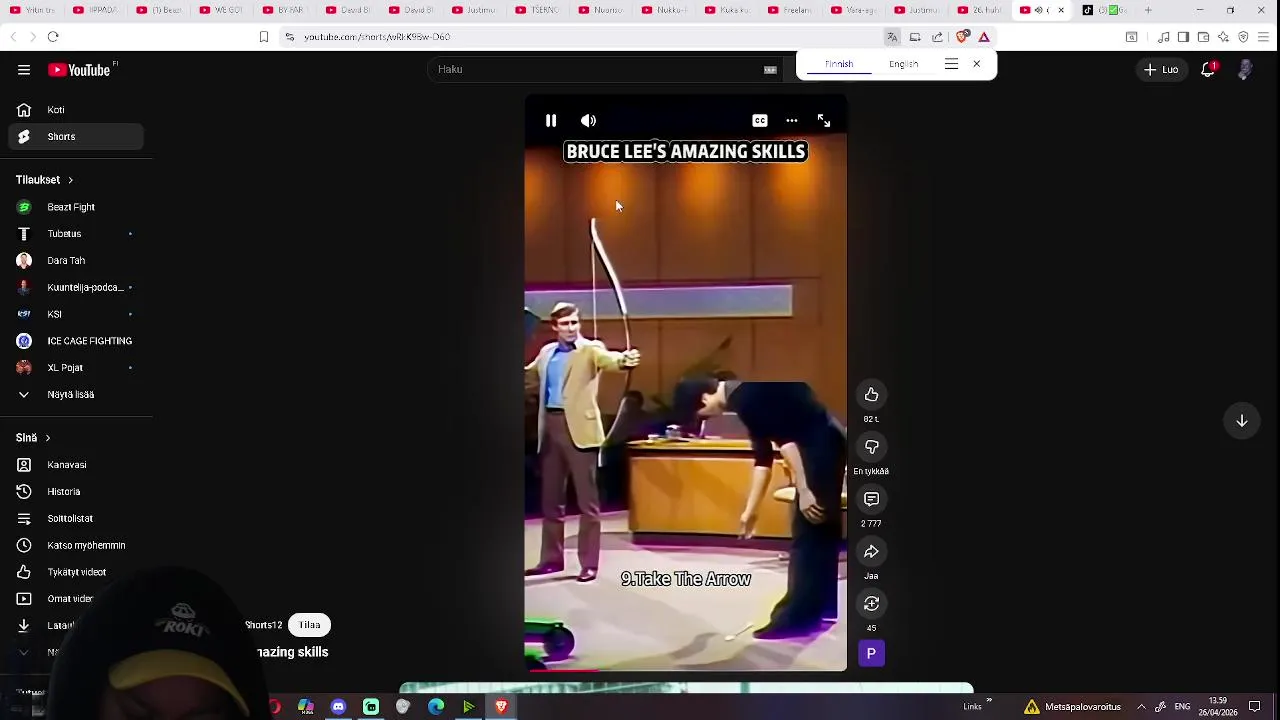1280x720 pixels.
Task: Go to next Short with down arrow
Action: pyautogui.click(x=1242, y=421)
